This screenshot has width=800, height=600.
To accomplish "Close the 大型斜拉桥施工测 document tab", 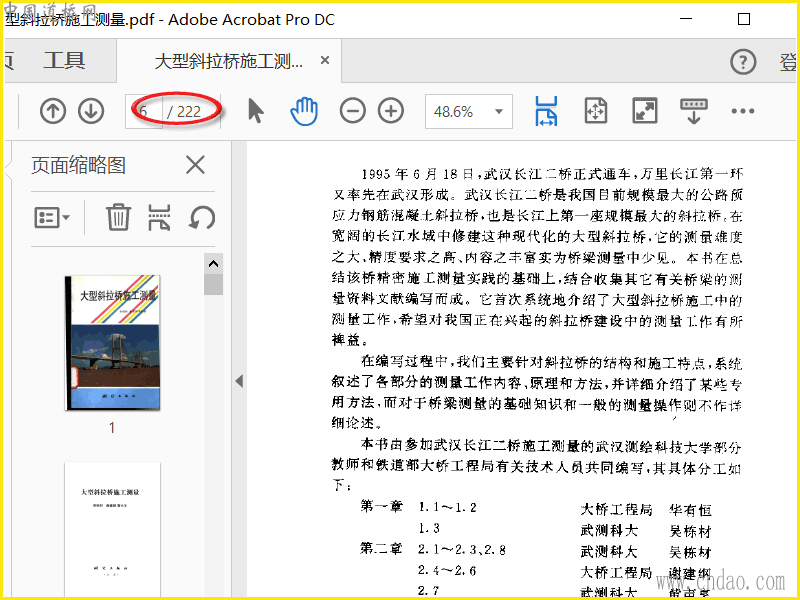I will tap(324, 60).
